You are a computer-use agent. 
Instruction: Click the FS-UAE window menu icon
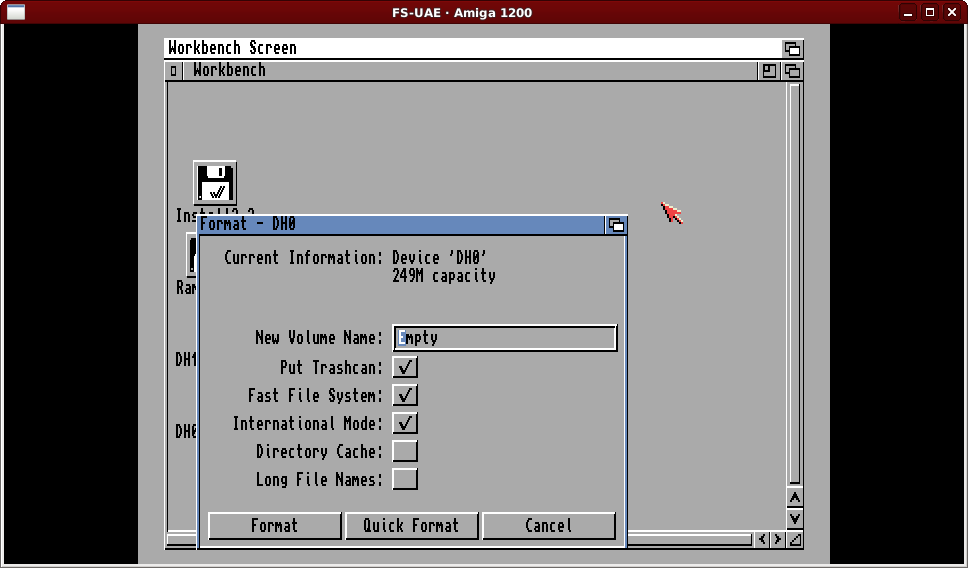tap(15, 12)
